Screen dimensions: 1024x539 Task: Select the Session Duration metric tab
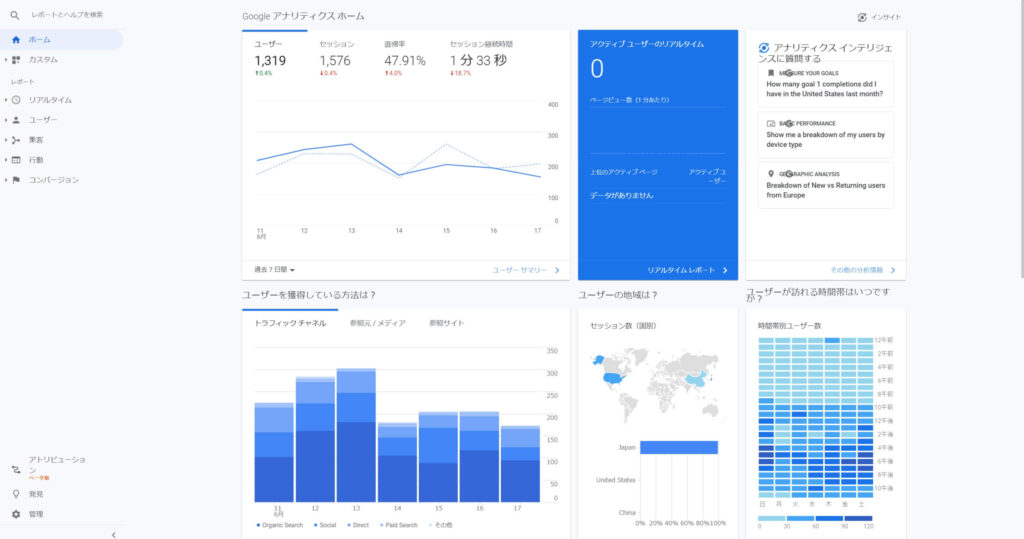[482, 58]
